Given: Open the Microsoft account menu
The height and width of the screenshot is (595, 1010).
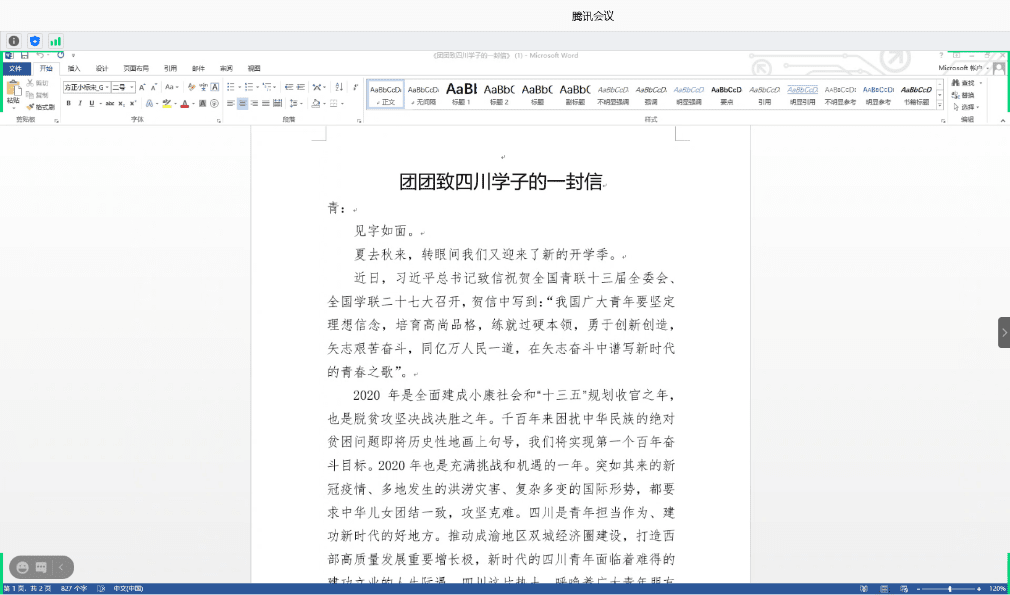Looking at the screenshot, I should pyautogui.click(x=964, y=68).
